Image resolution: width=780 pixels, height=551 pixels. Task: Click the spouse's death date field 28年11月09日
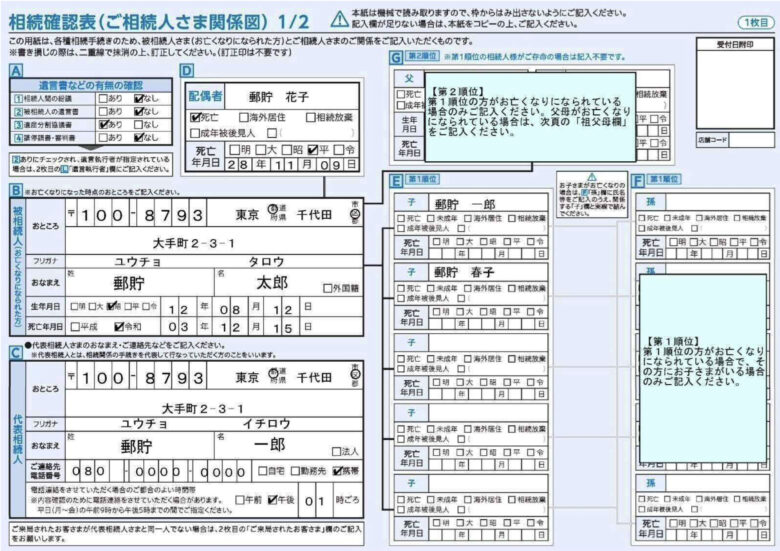(x=292, y=165)
